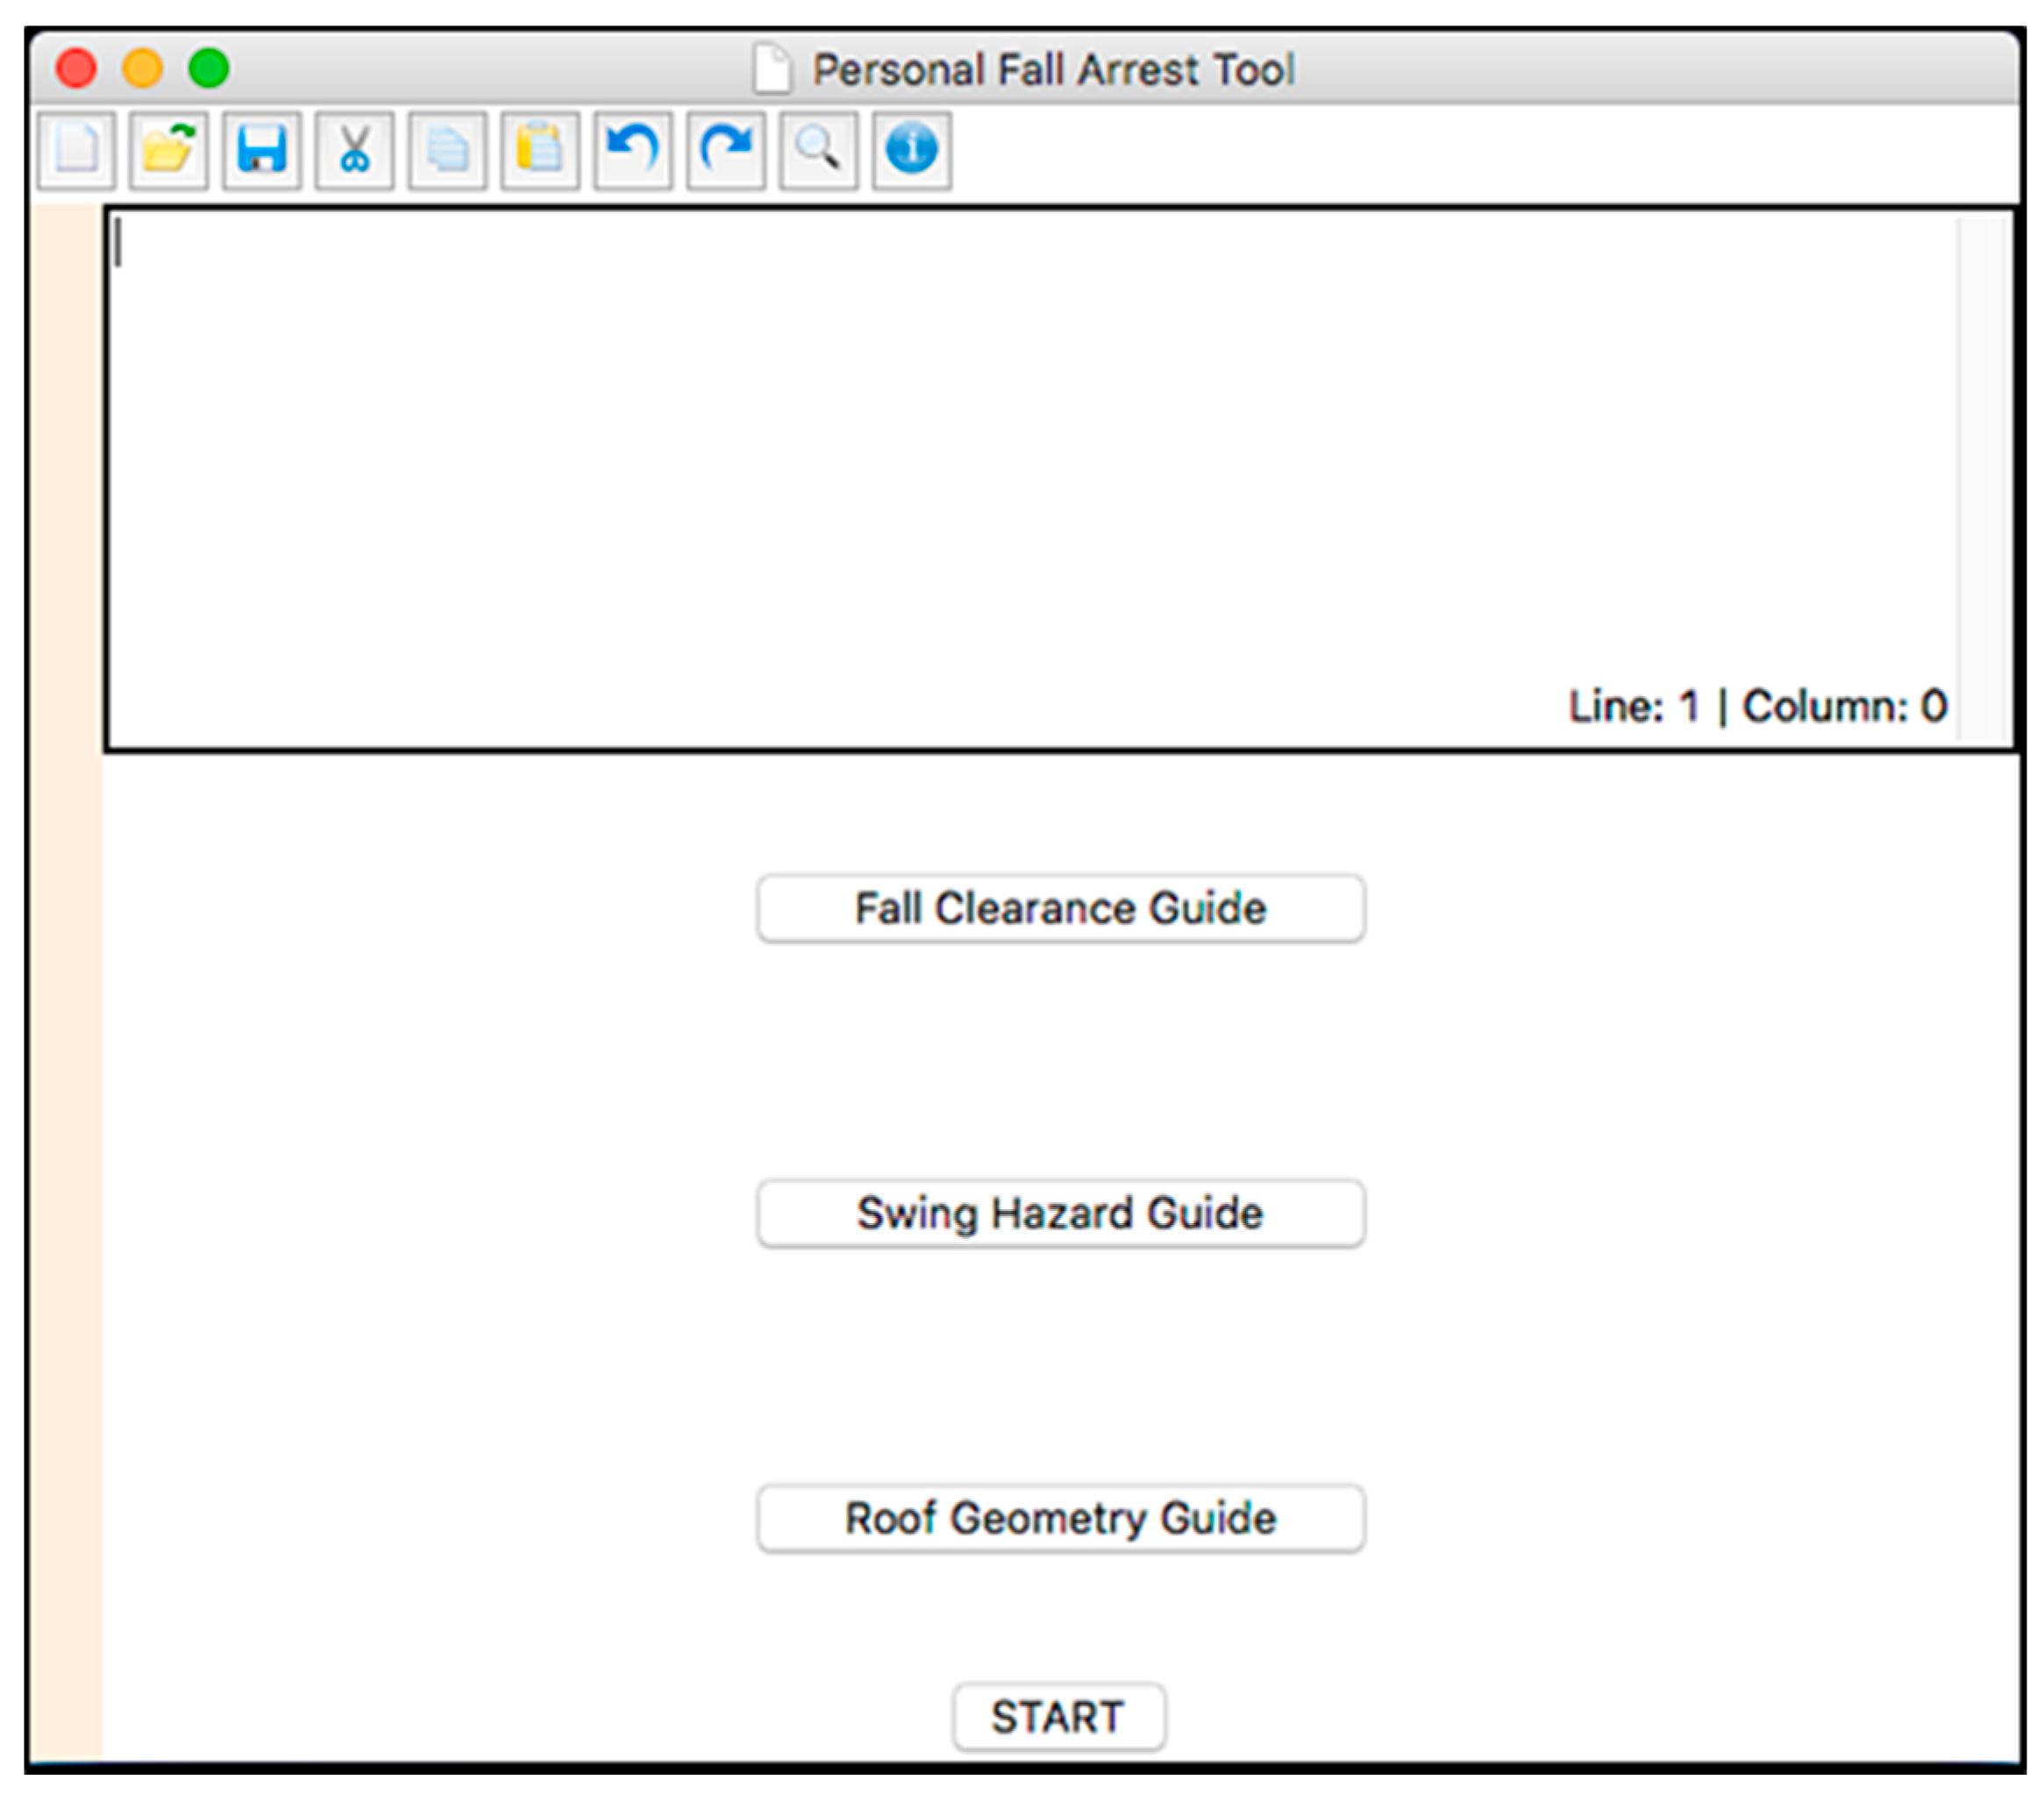
Task: Click the Redo arrow icon
Action: 726,150
